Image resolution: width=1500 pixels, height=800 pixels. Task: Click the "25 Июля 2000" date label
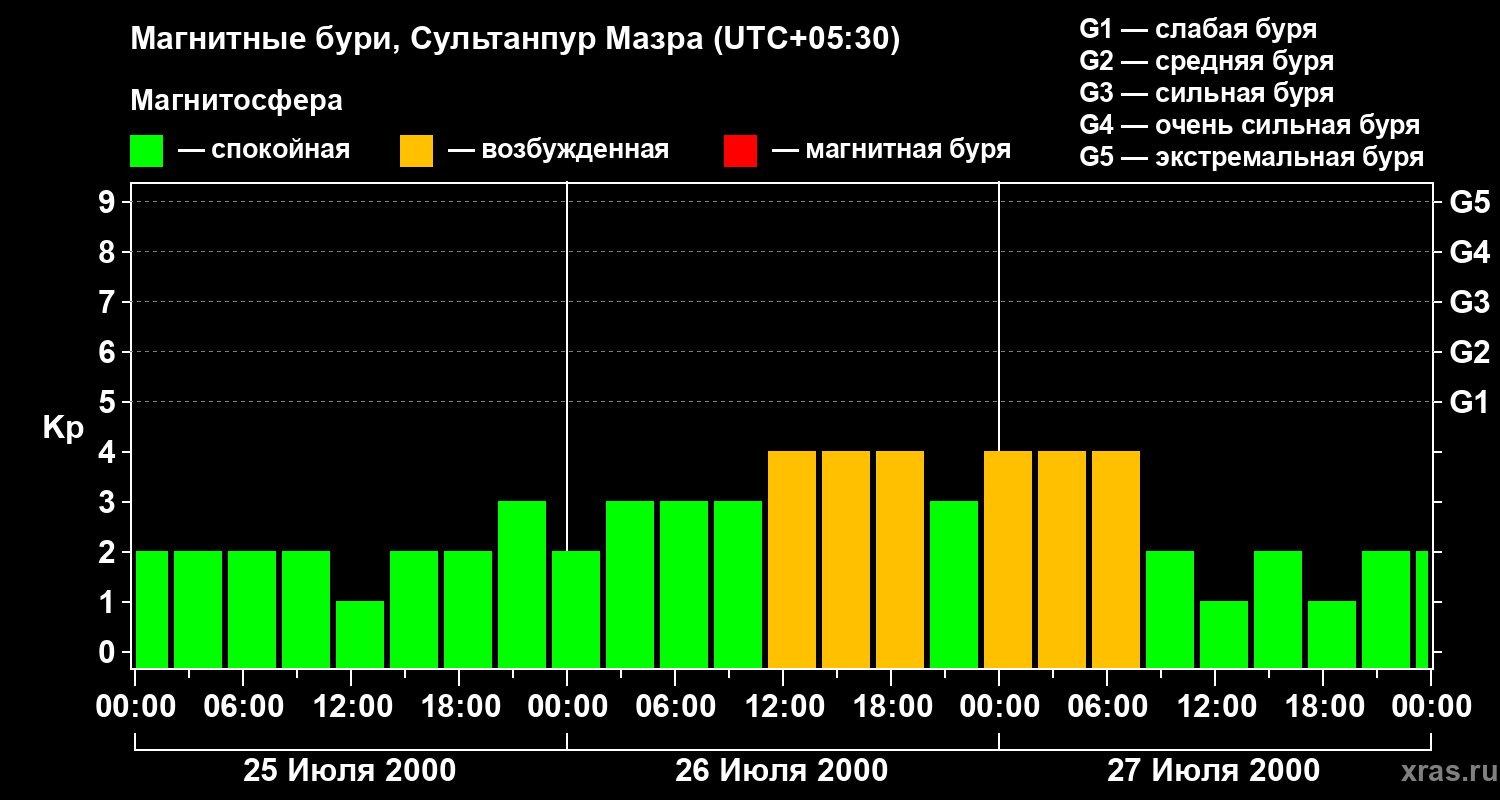coord(350,771)
